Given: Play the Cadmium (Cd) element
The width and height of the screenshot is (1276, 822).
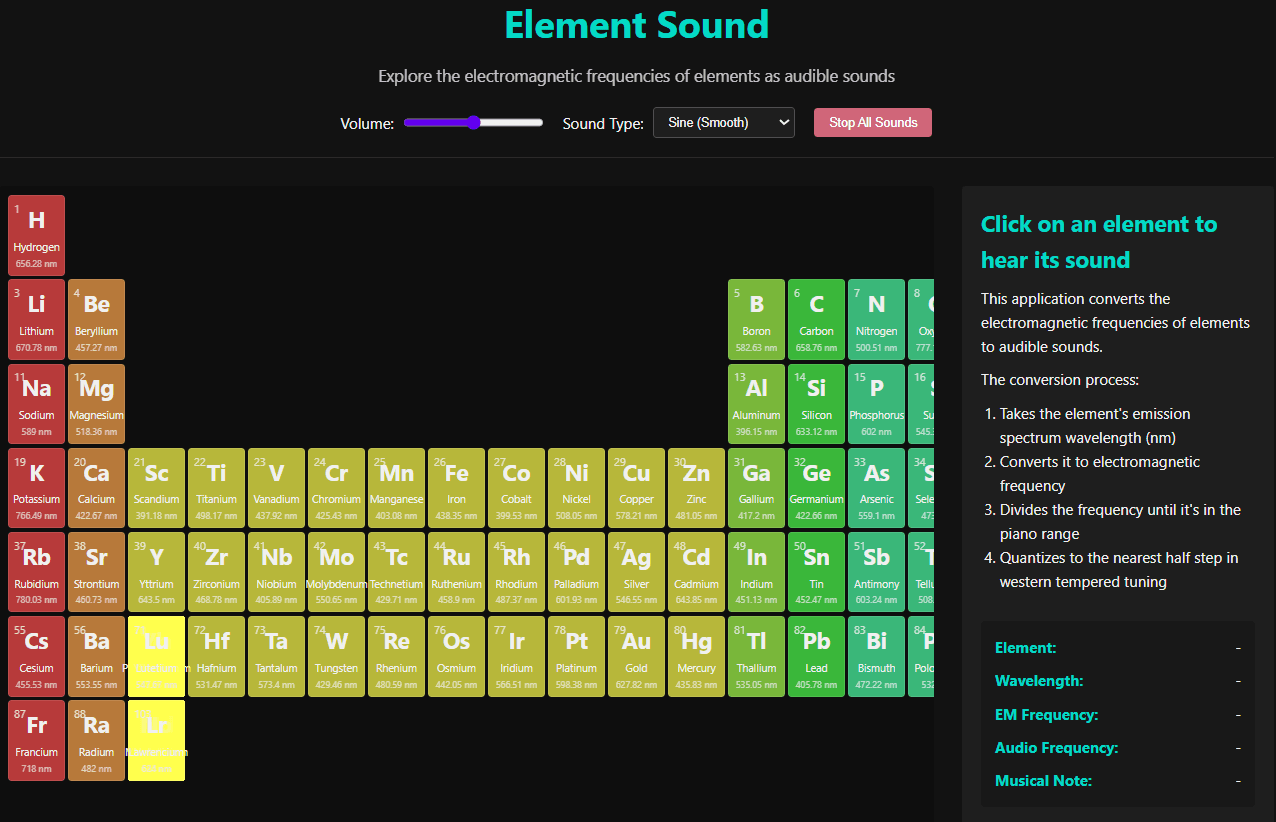Looking at the screenshot, I should (x=696, y=572).
